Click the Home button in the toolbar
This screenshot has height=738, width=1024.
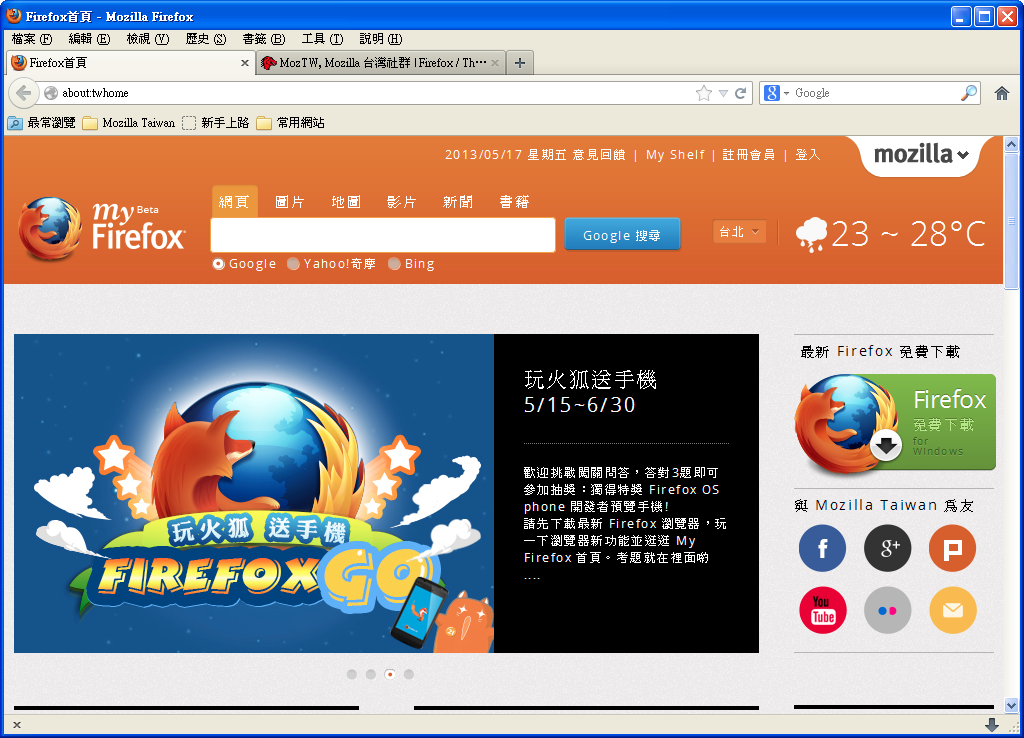1001,93
